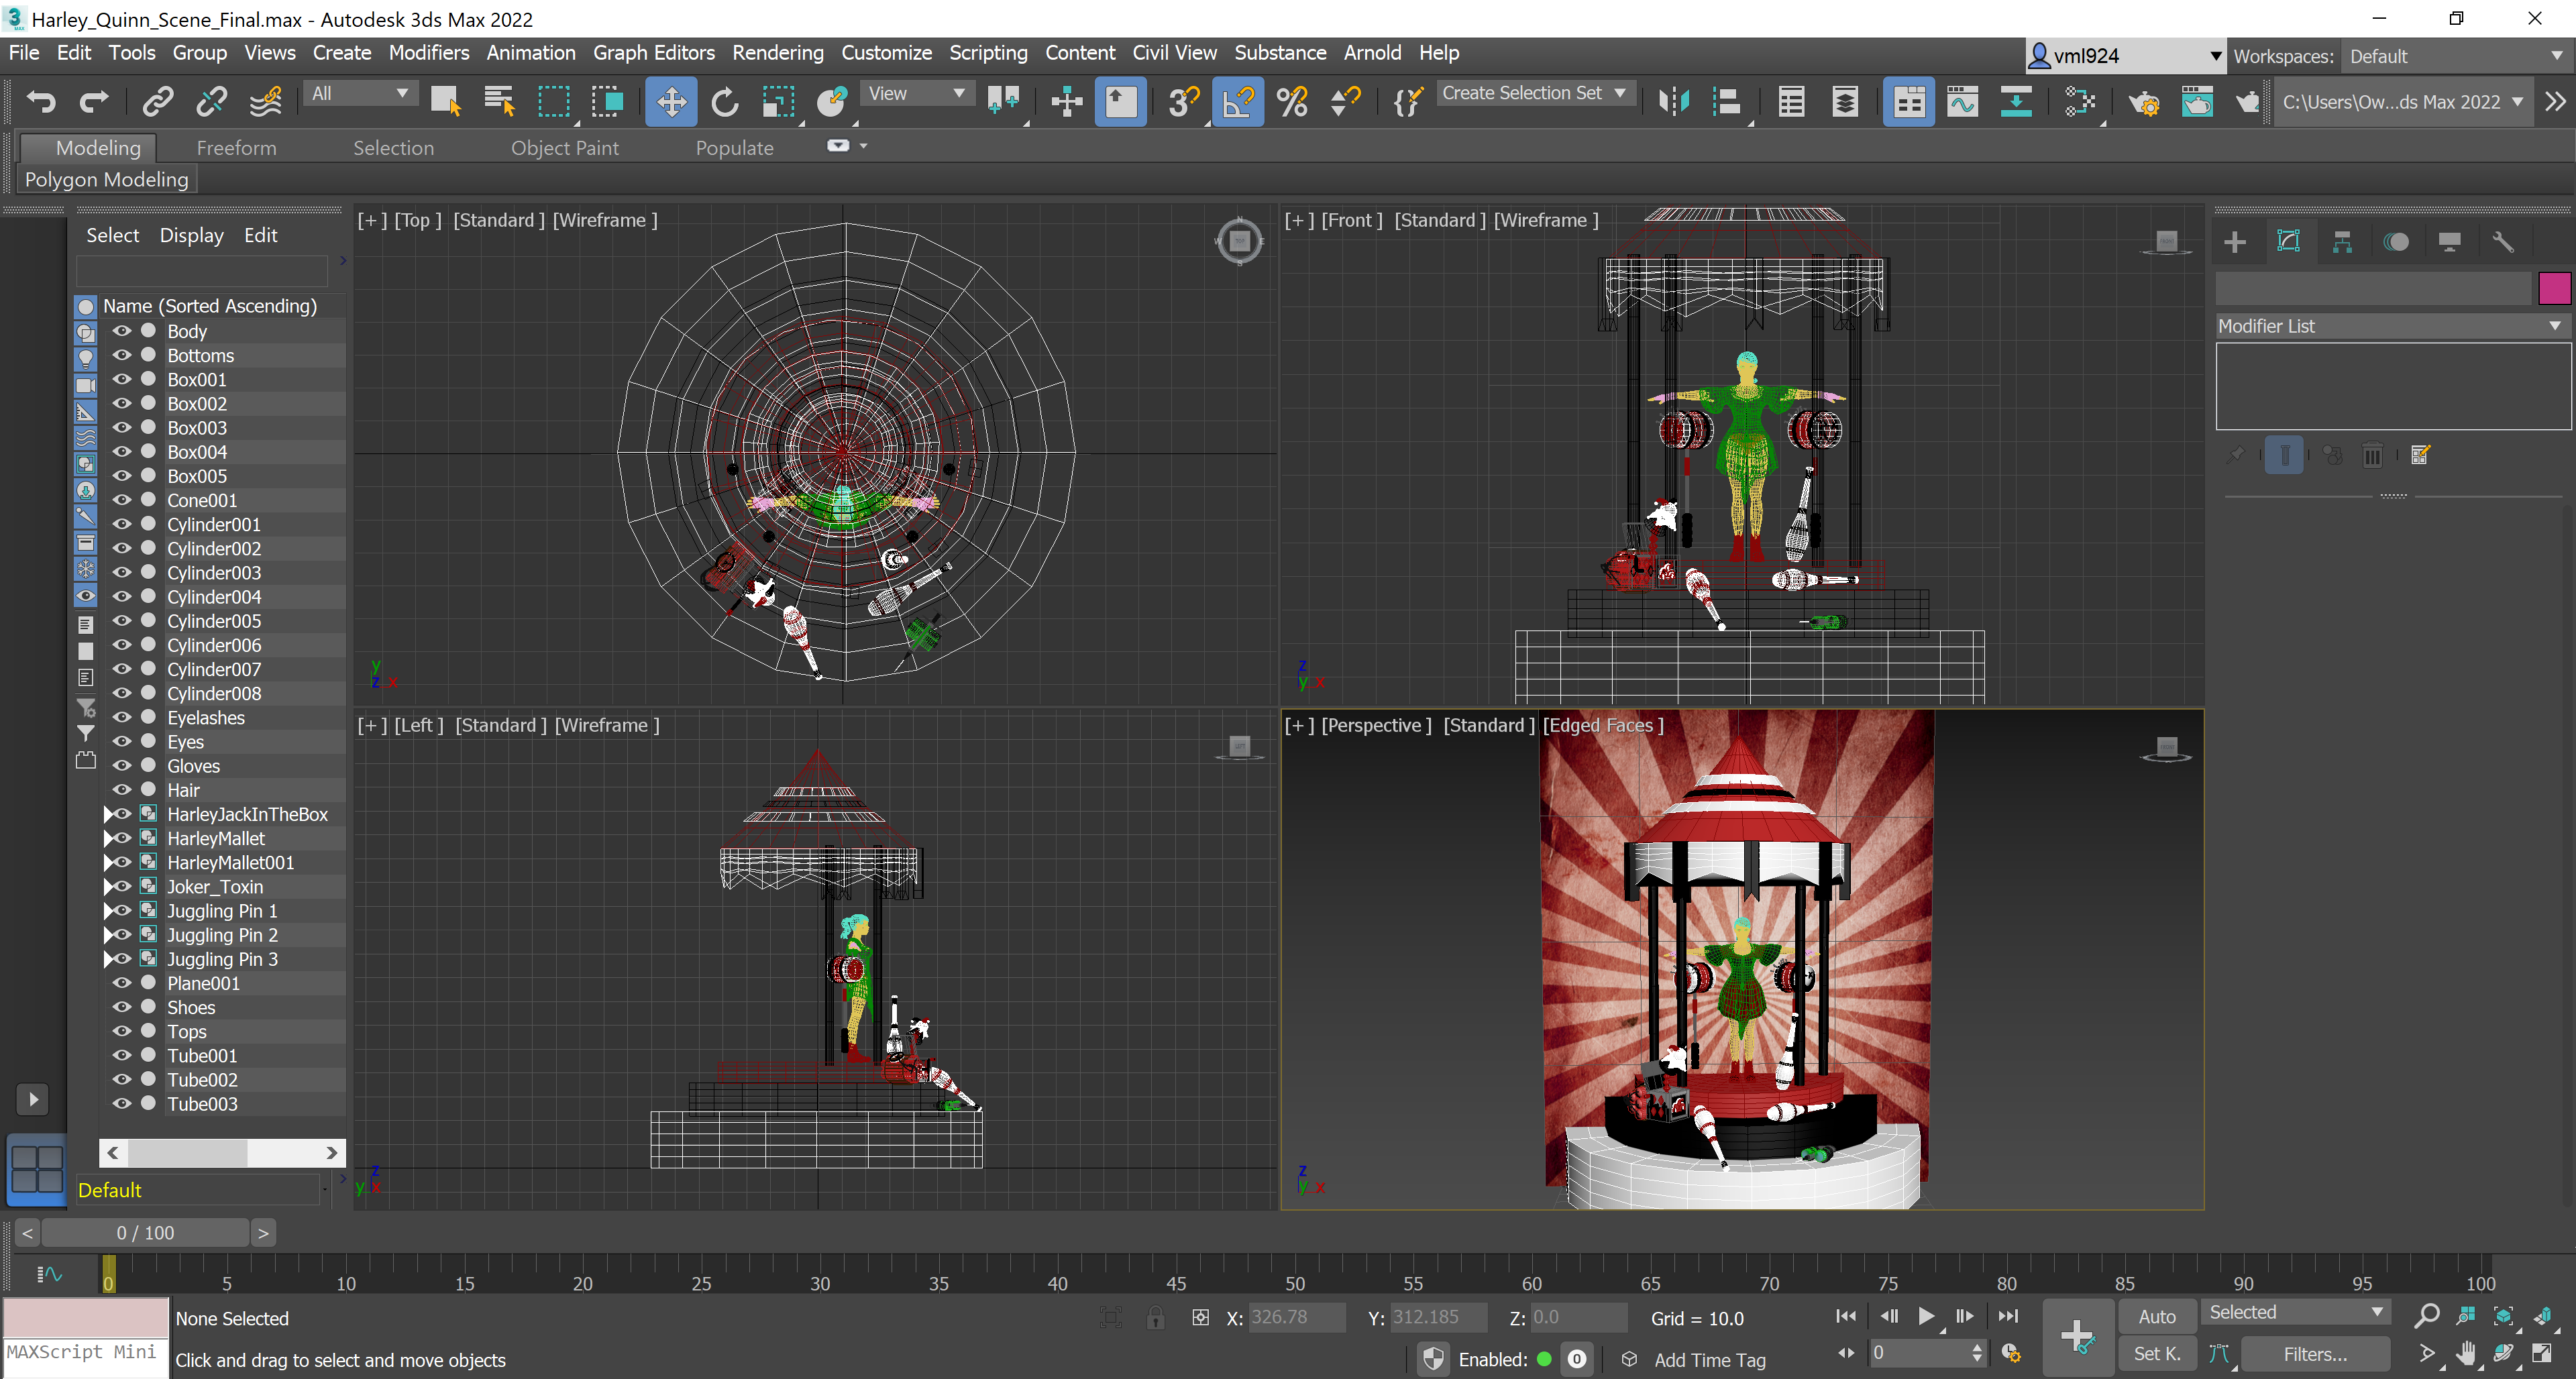The width and height of the screenshot is (2576, 1379).
Task: Click the Mirror tool icon
Action: click(x=1673, y=102)
